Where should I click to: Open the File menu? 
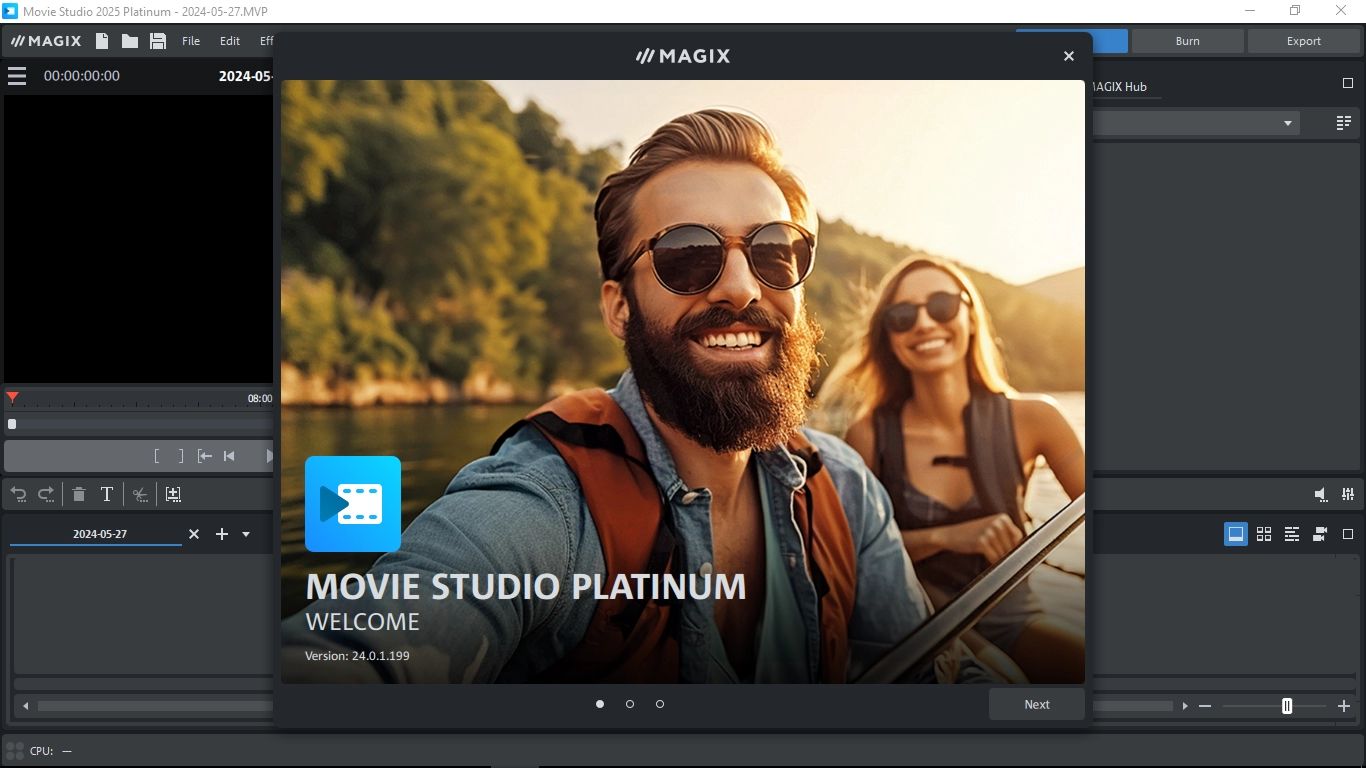point(191,41)
